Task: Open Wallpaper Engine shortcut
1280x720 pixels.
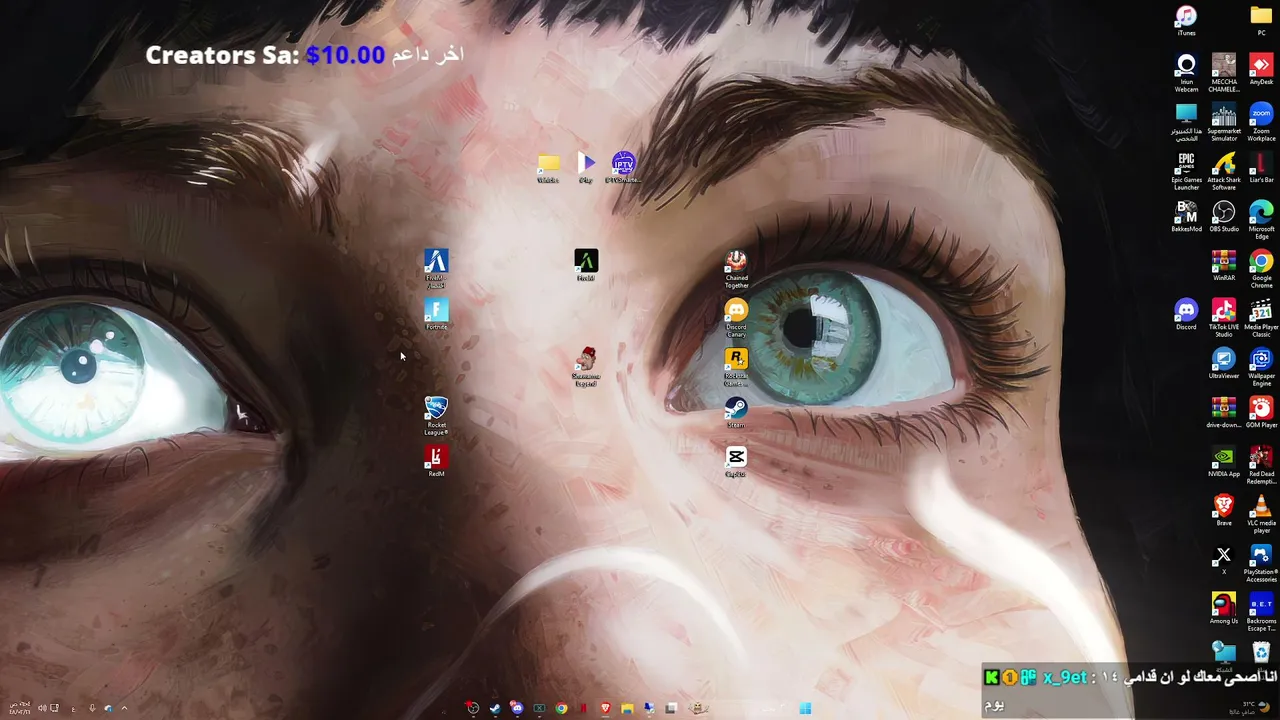Action: pyautogui.click(x=1261, y=368)
